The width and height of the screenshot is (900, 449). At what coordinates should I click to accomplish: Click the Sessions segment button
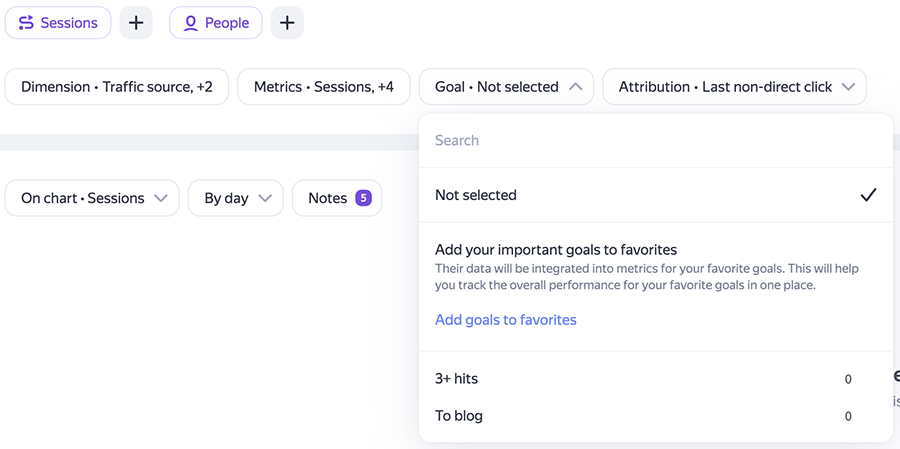[58, 23]
